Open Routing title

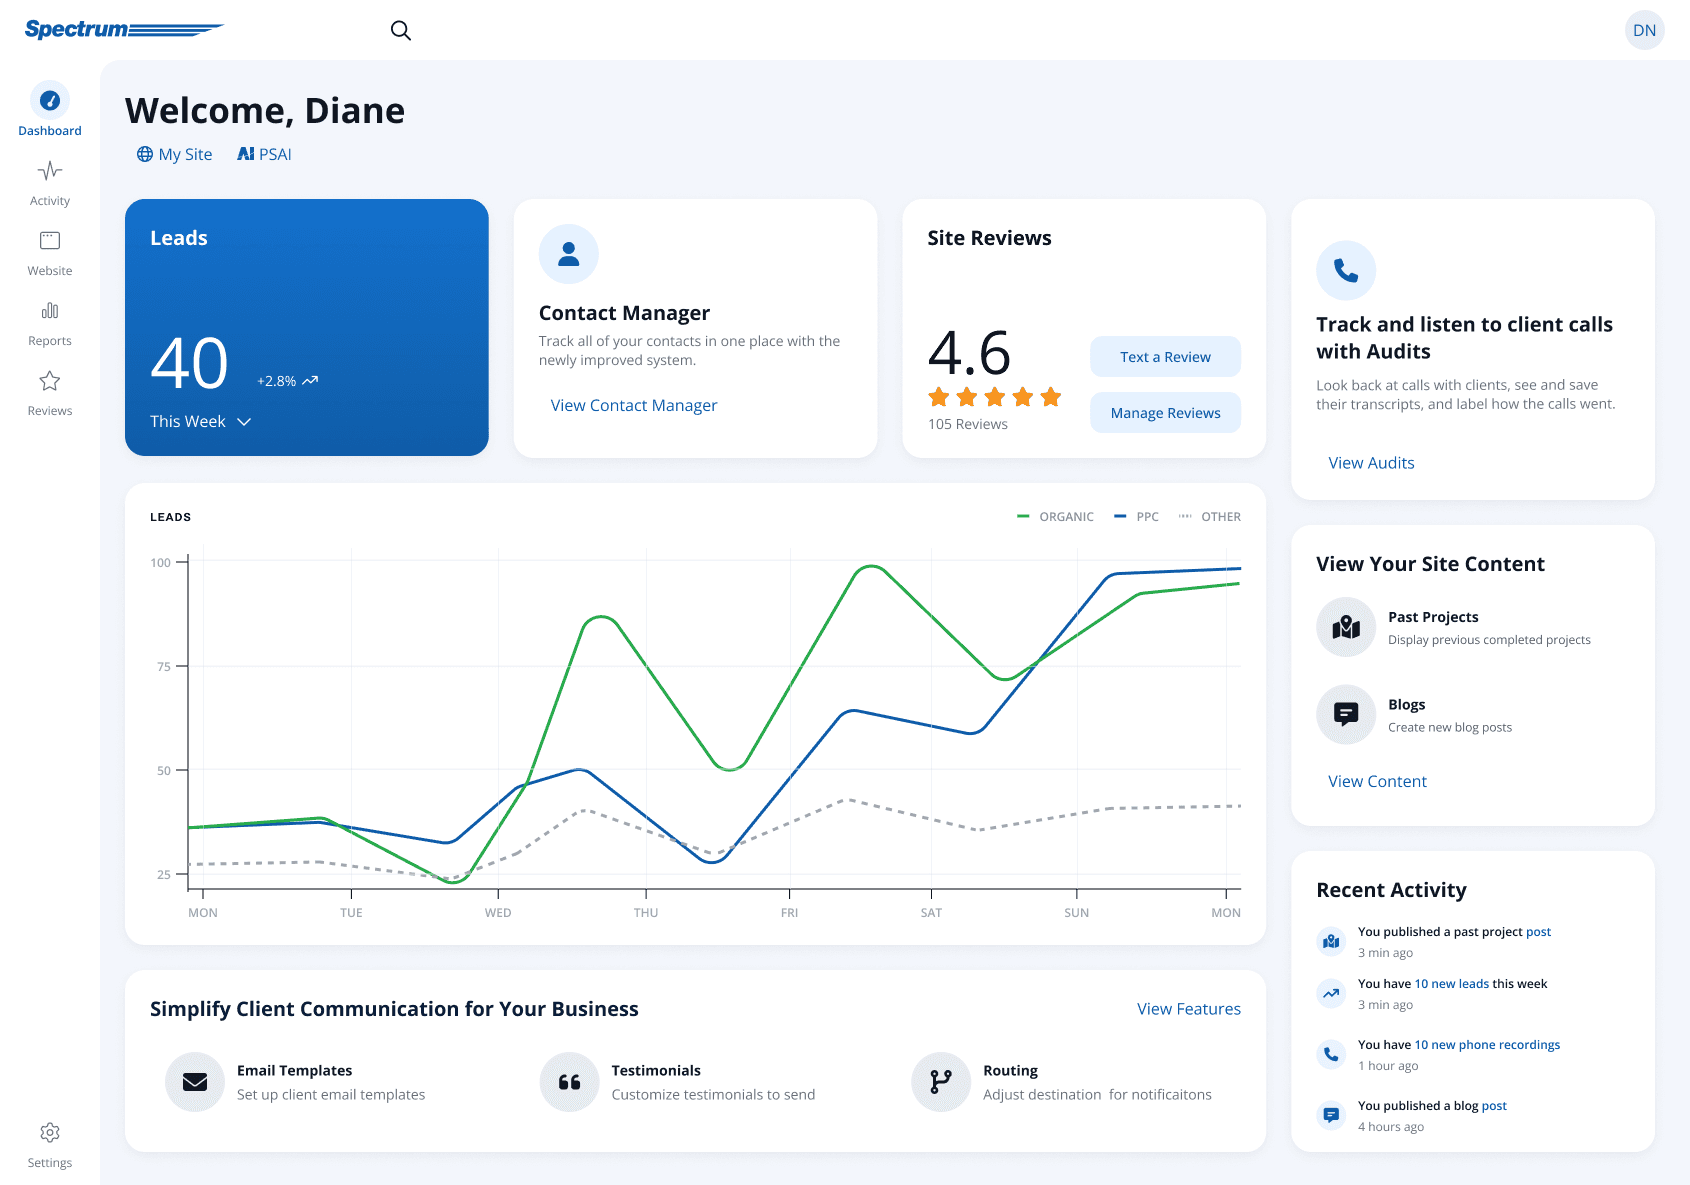pyautogui.click(x=1010, y=1070)
